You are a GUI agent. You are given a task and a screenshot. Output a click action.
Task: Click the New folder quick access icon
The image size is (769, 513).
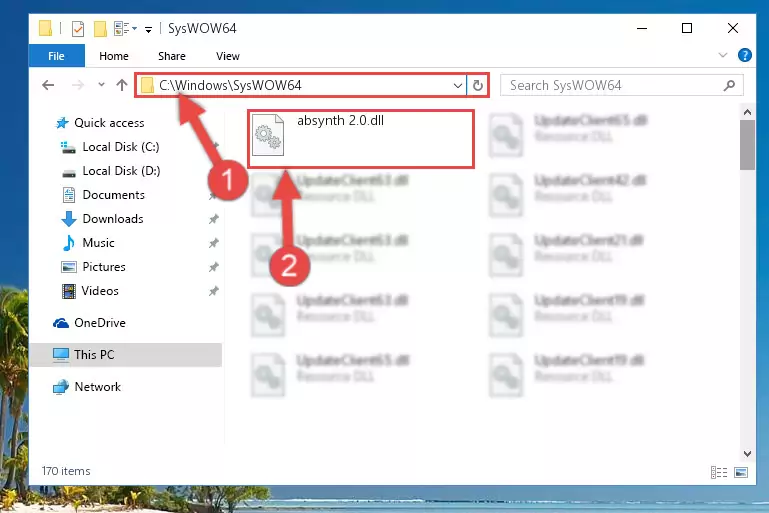[100, 29]
